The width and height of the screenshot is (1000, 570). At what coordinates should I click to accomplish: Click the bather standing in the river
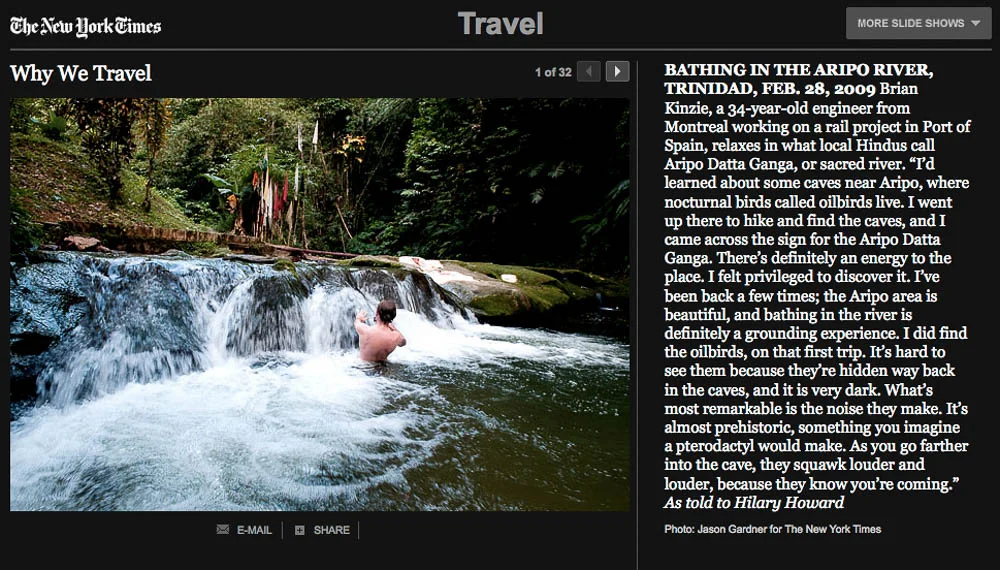click(x=379, y=332)
